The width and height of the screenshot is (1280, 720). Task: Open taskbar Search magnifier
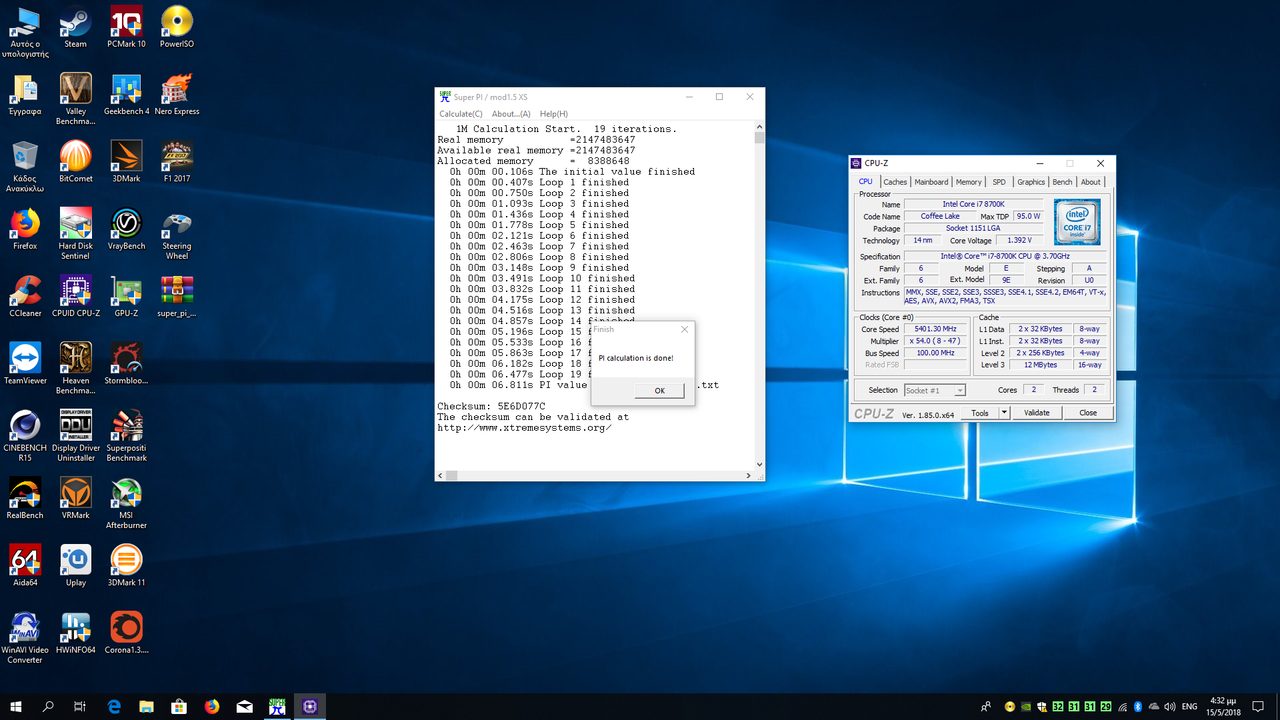click(x=48, y=706)
